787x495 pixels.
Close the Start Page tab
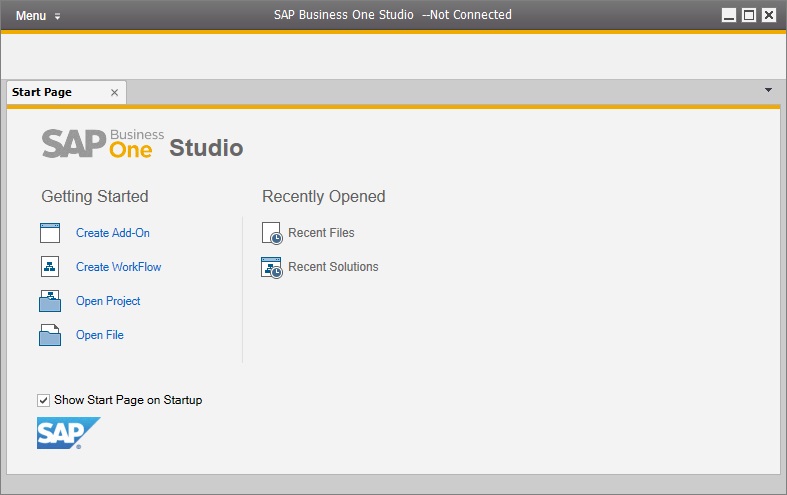[114, 92]
